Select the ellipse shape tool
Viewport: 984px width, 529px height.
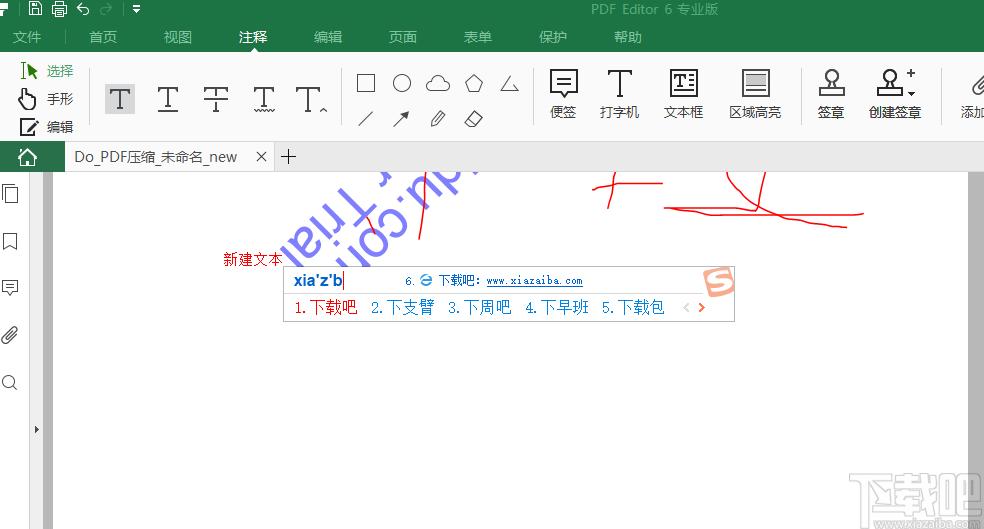402,83
